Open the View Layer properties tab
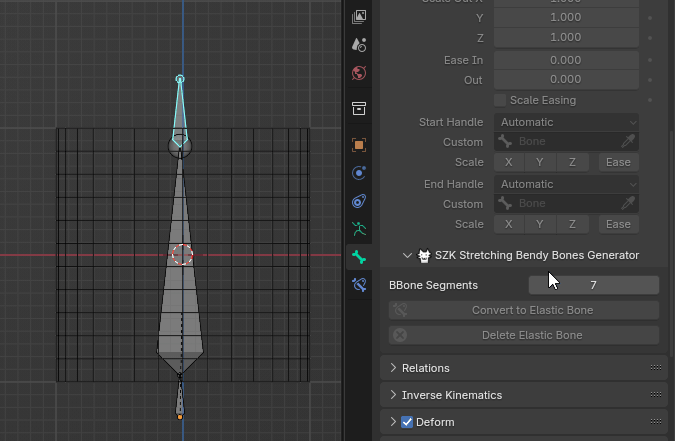 pyautogui.click(x=359, y=17)
